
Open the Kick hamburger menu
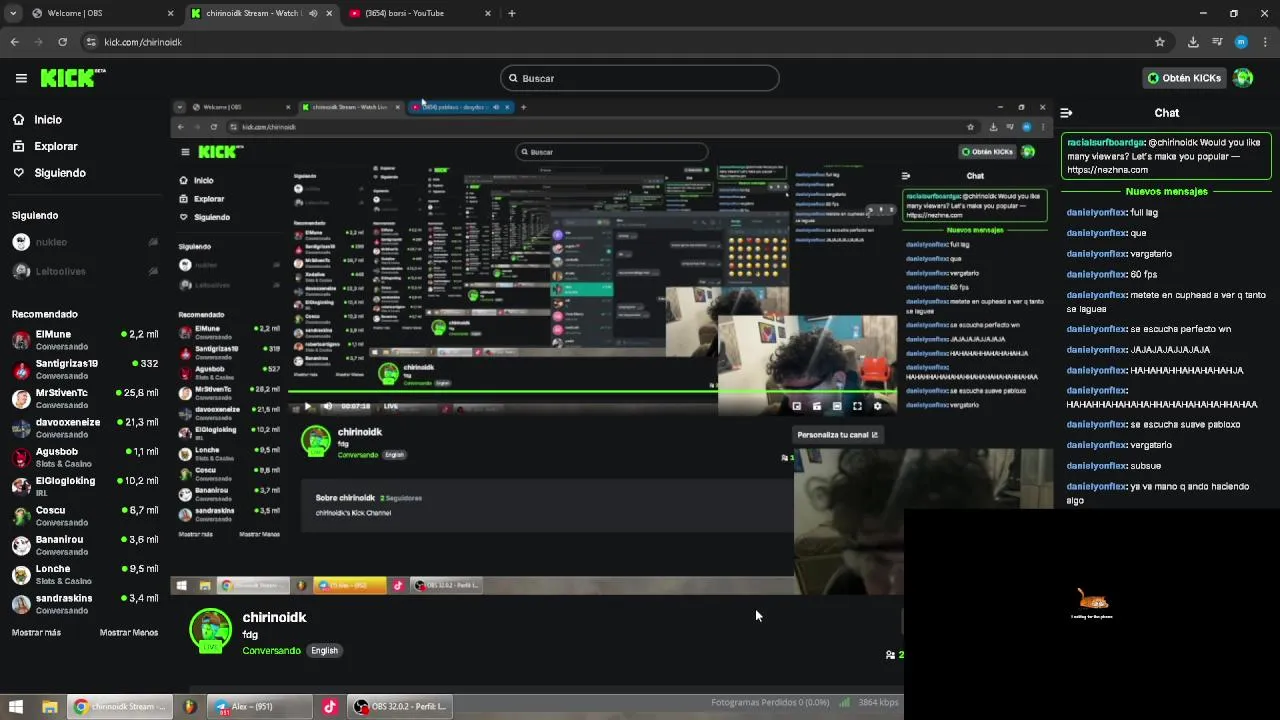[x=21, y=78]
